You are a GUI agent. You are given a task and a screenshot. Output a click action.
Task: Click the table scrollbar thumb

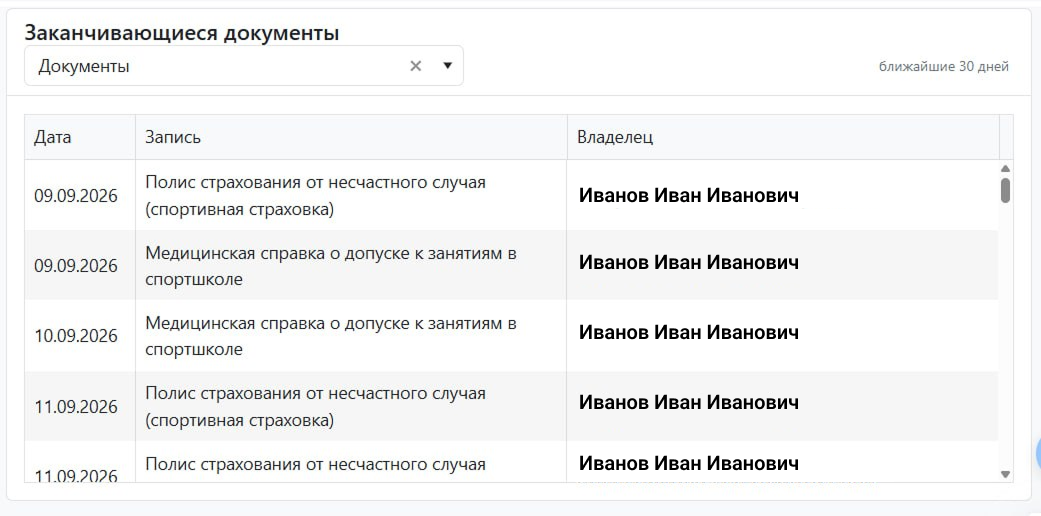[1005, 190]
